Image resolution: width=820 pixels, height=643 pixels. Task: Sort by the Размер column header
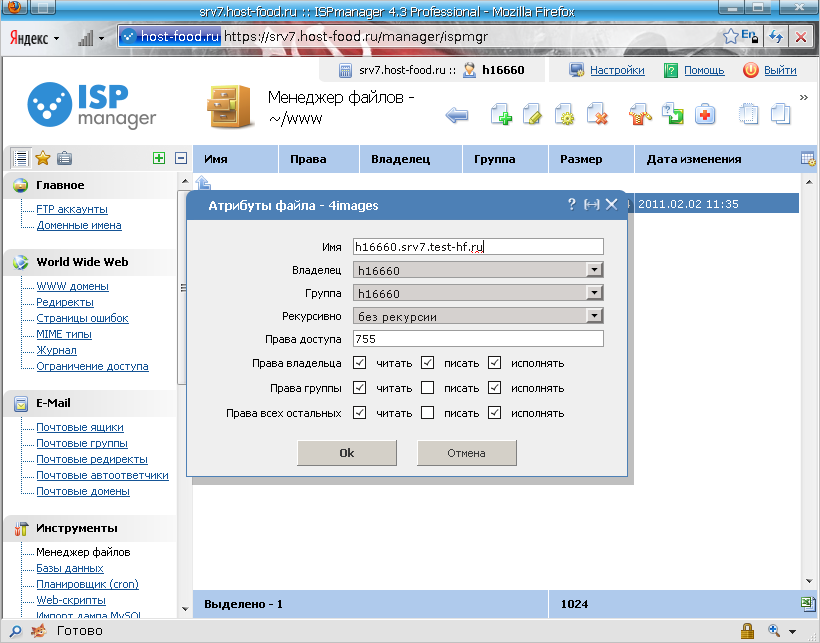[x=591, y=159]
